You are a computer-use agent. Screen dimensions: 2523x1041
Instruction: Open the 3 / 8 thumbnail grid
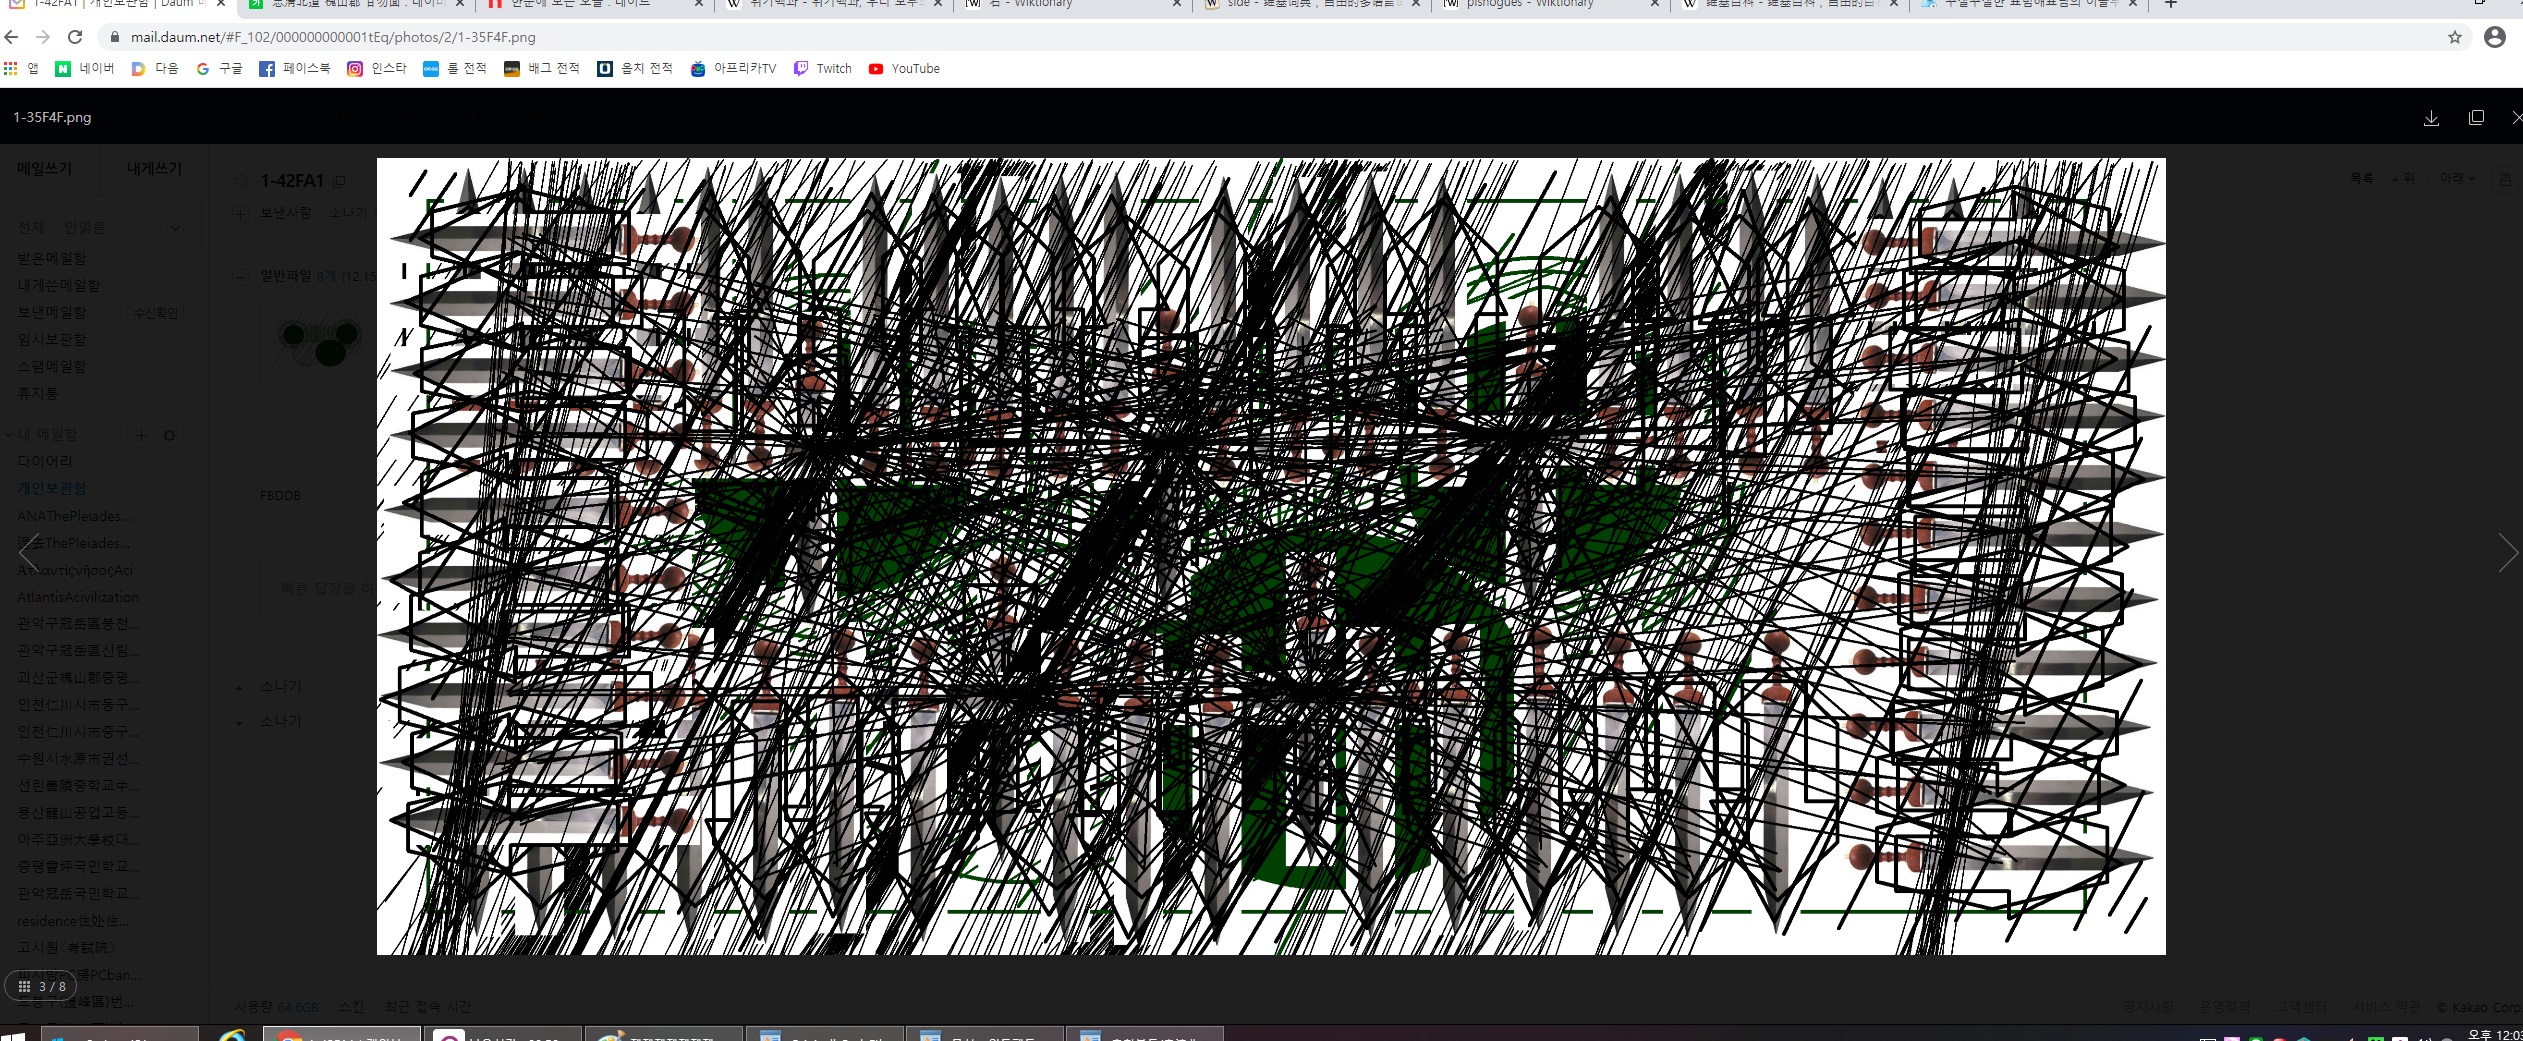click(x=41, y=986)
